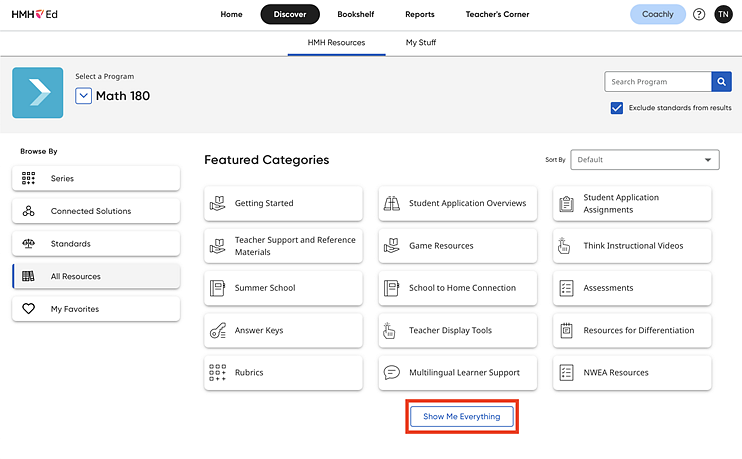Click the School to Home Connection label
Viewport: 742px width, 459px height.
tap(462, 288)
